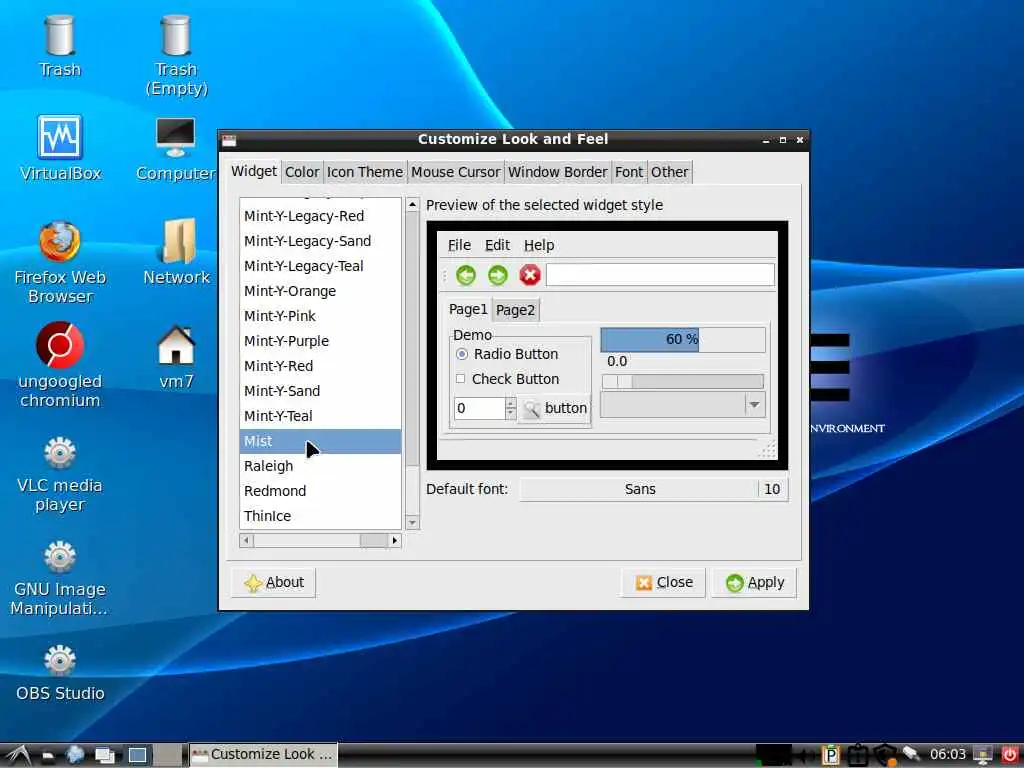Switch to the Icon Theme tab
Screen dimensions: 1024x768
click(x=364, y=172)
